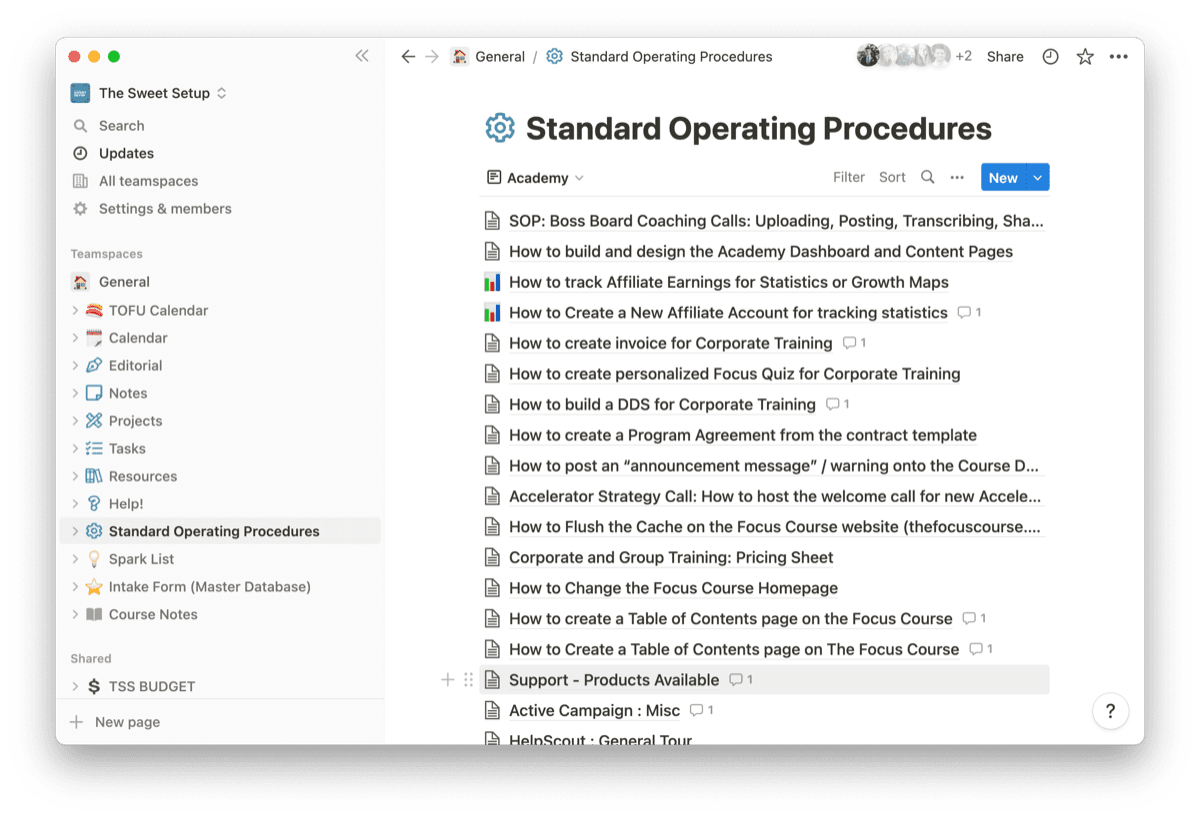1200x818 pixels.
Task: Go back using the left arrow
Action: pyautogui.click(x=408, y=57)
